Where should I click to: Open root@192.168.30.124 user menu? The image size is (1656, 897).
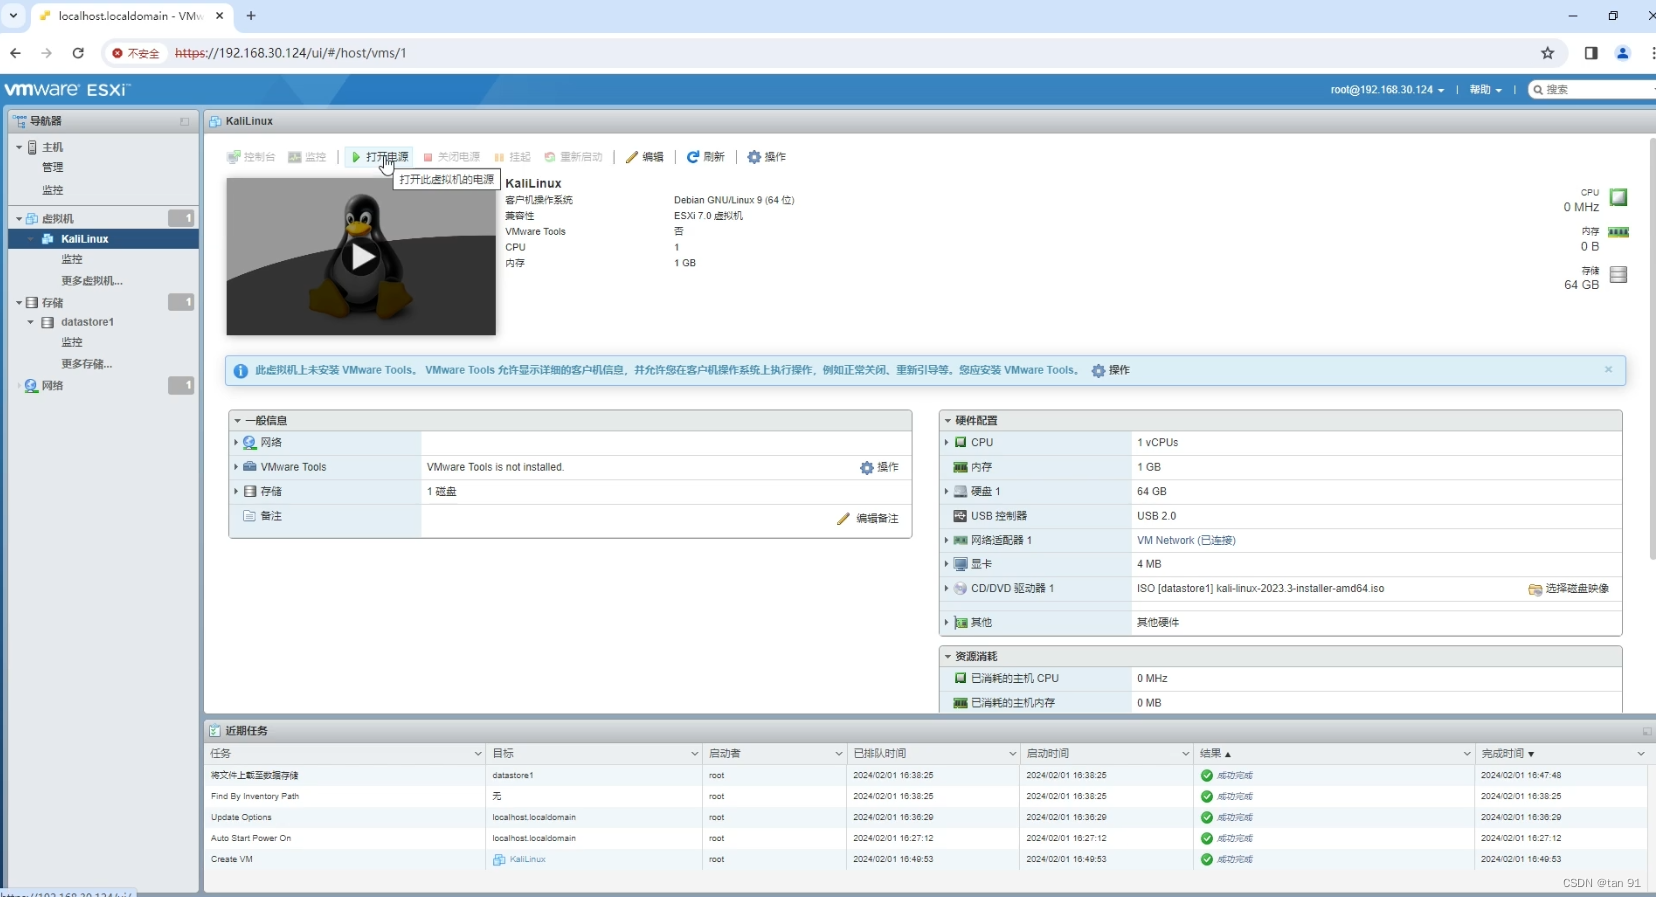(x=1387, y=90)
